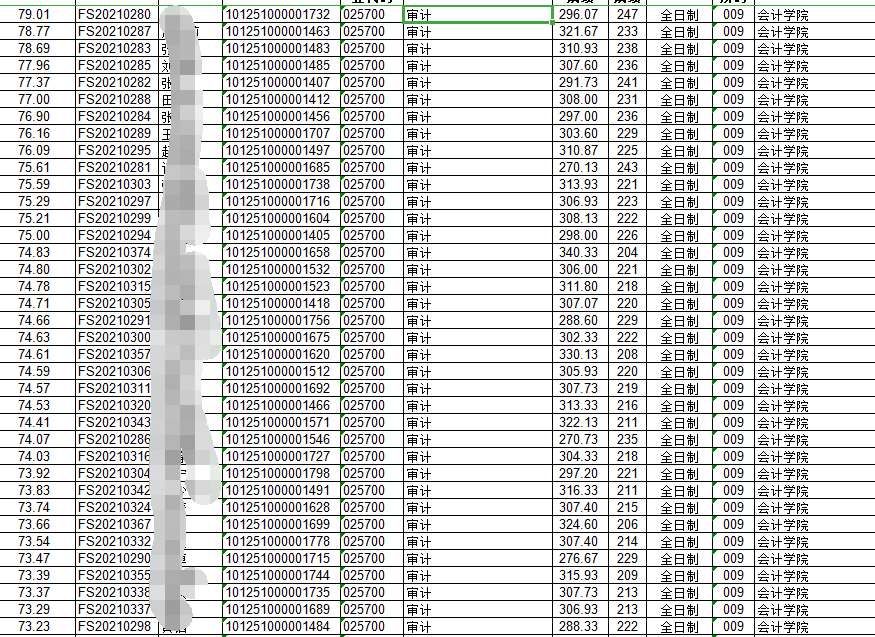
Task: Select the 009 cell in FS20210311 row
Action: (x=733, y=389)
